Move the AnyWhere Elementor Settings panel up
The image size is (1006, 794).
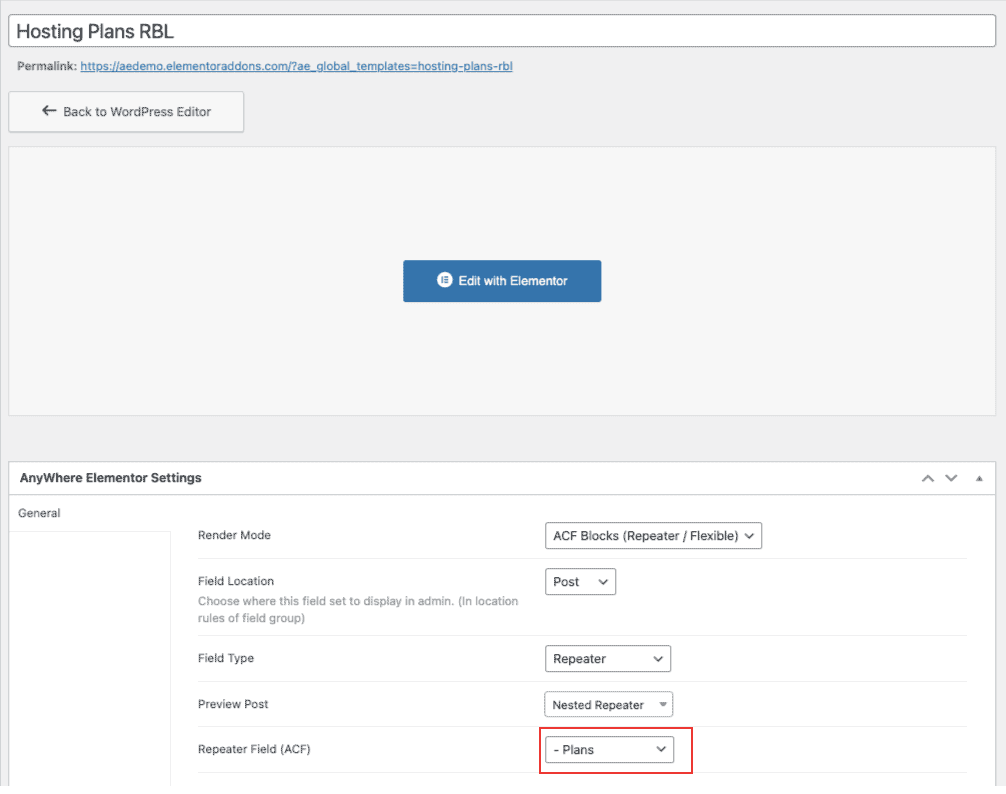click(x=928, y=478)
